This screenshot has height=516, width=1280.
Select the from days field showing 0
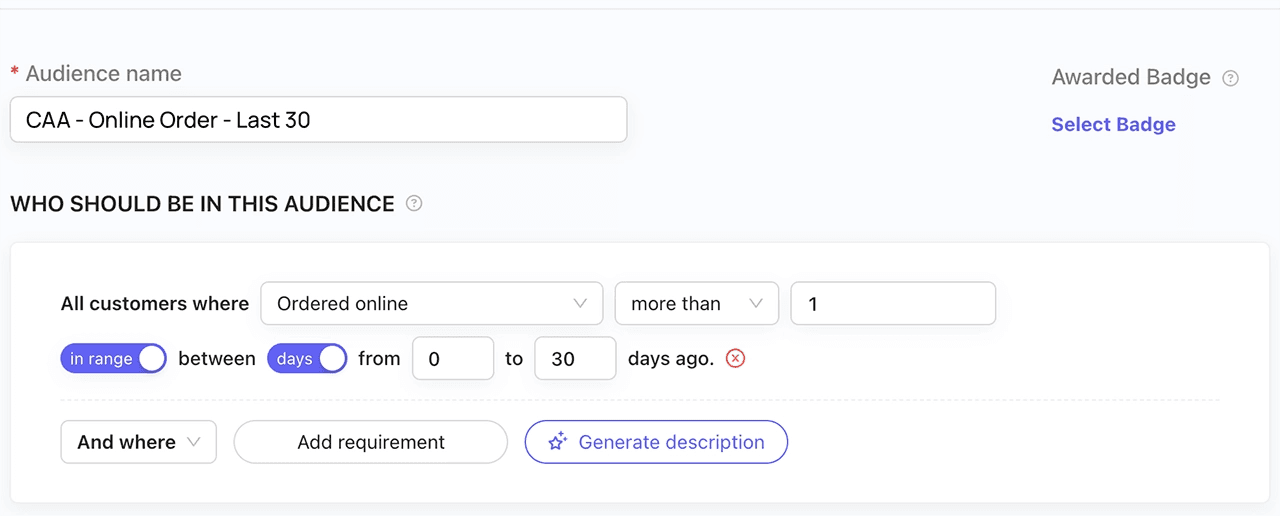click(453, 359)
